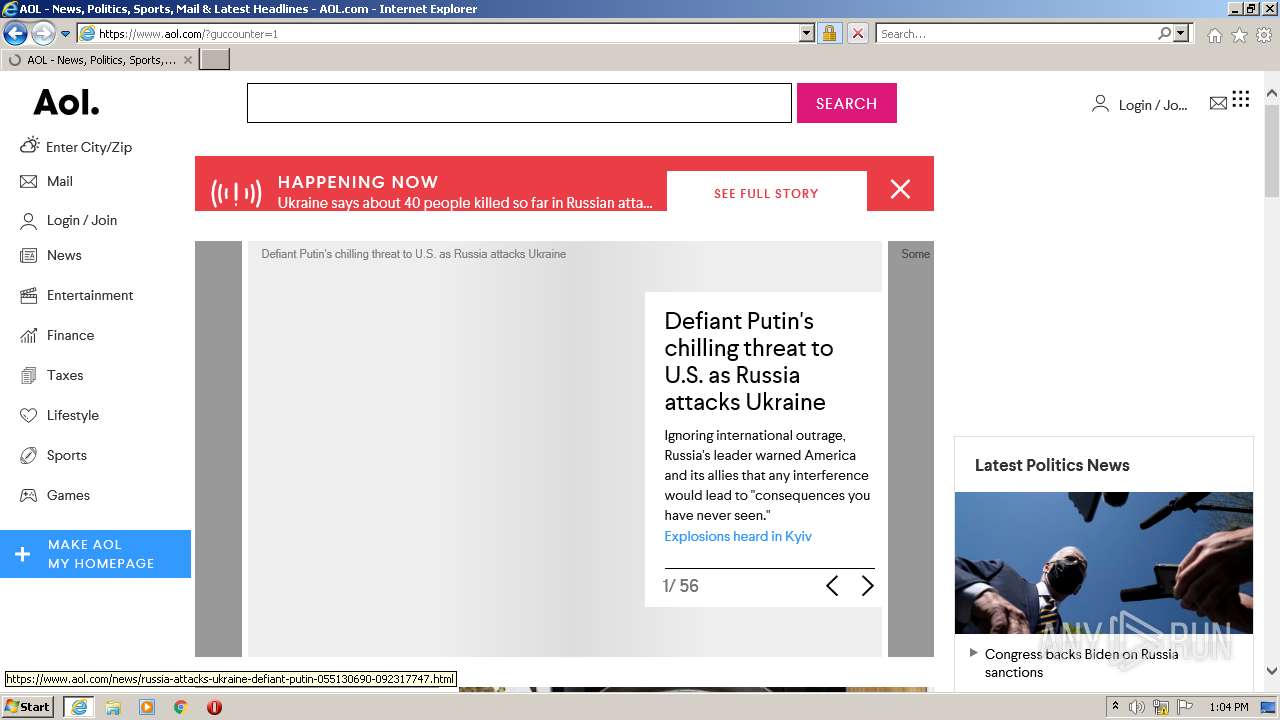Open the weather Enter City/Zip icon
The width and height of the screenshot is (1280, 720).
tap(29, 146)
